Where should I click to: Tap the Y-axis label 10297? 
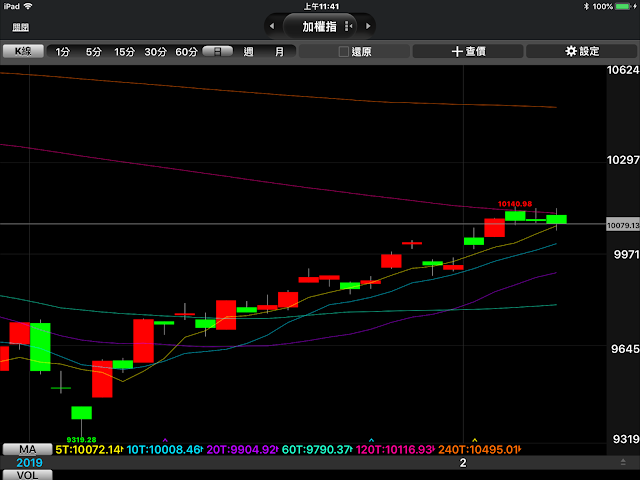(x=623, y=160)
